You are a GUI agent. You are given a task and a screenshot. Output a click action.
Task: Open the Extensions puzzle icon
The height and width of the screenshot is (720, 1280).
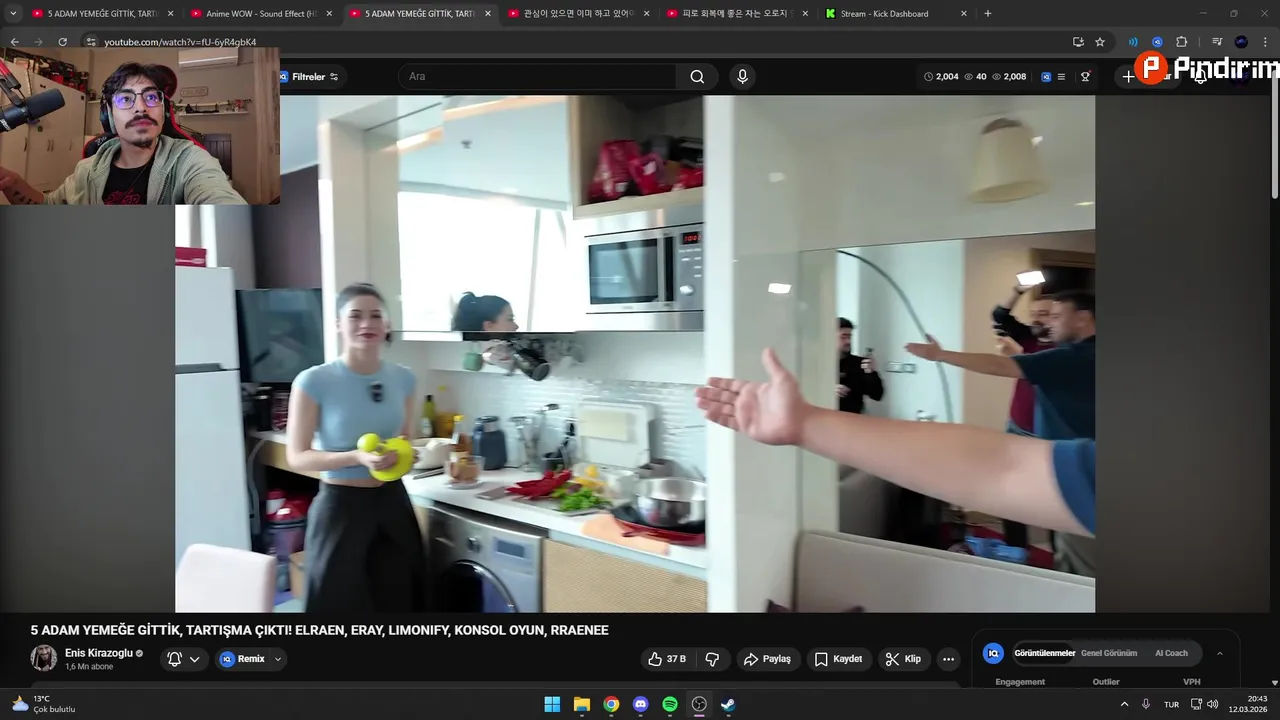[x=1181, y=42]
